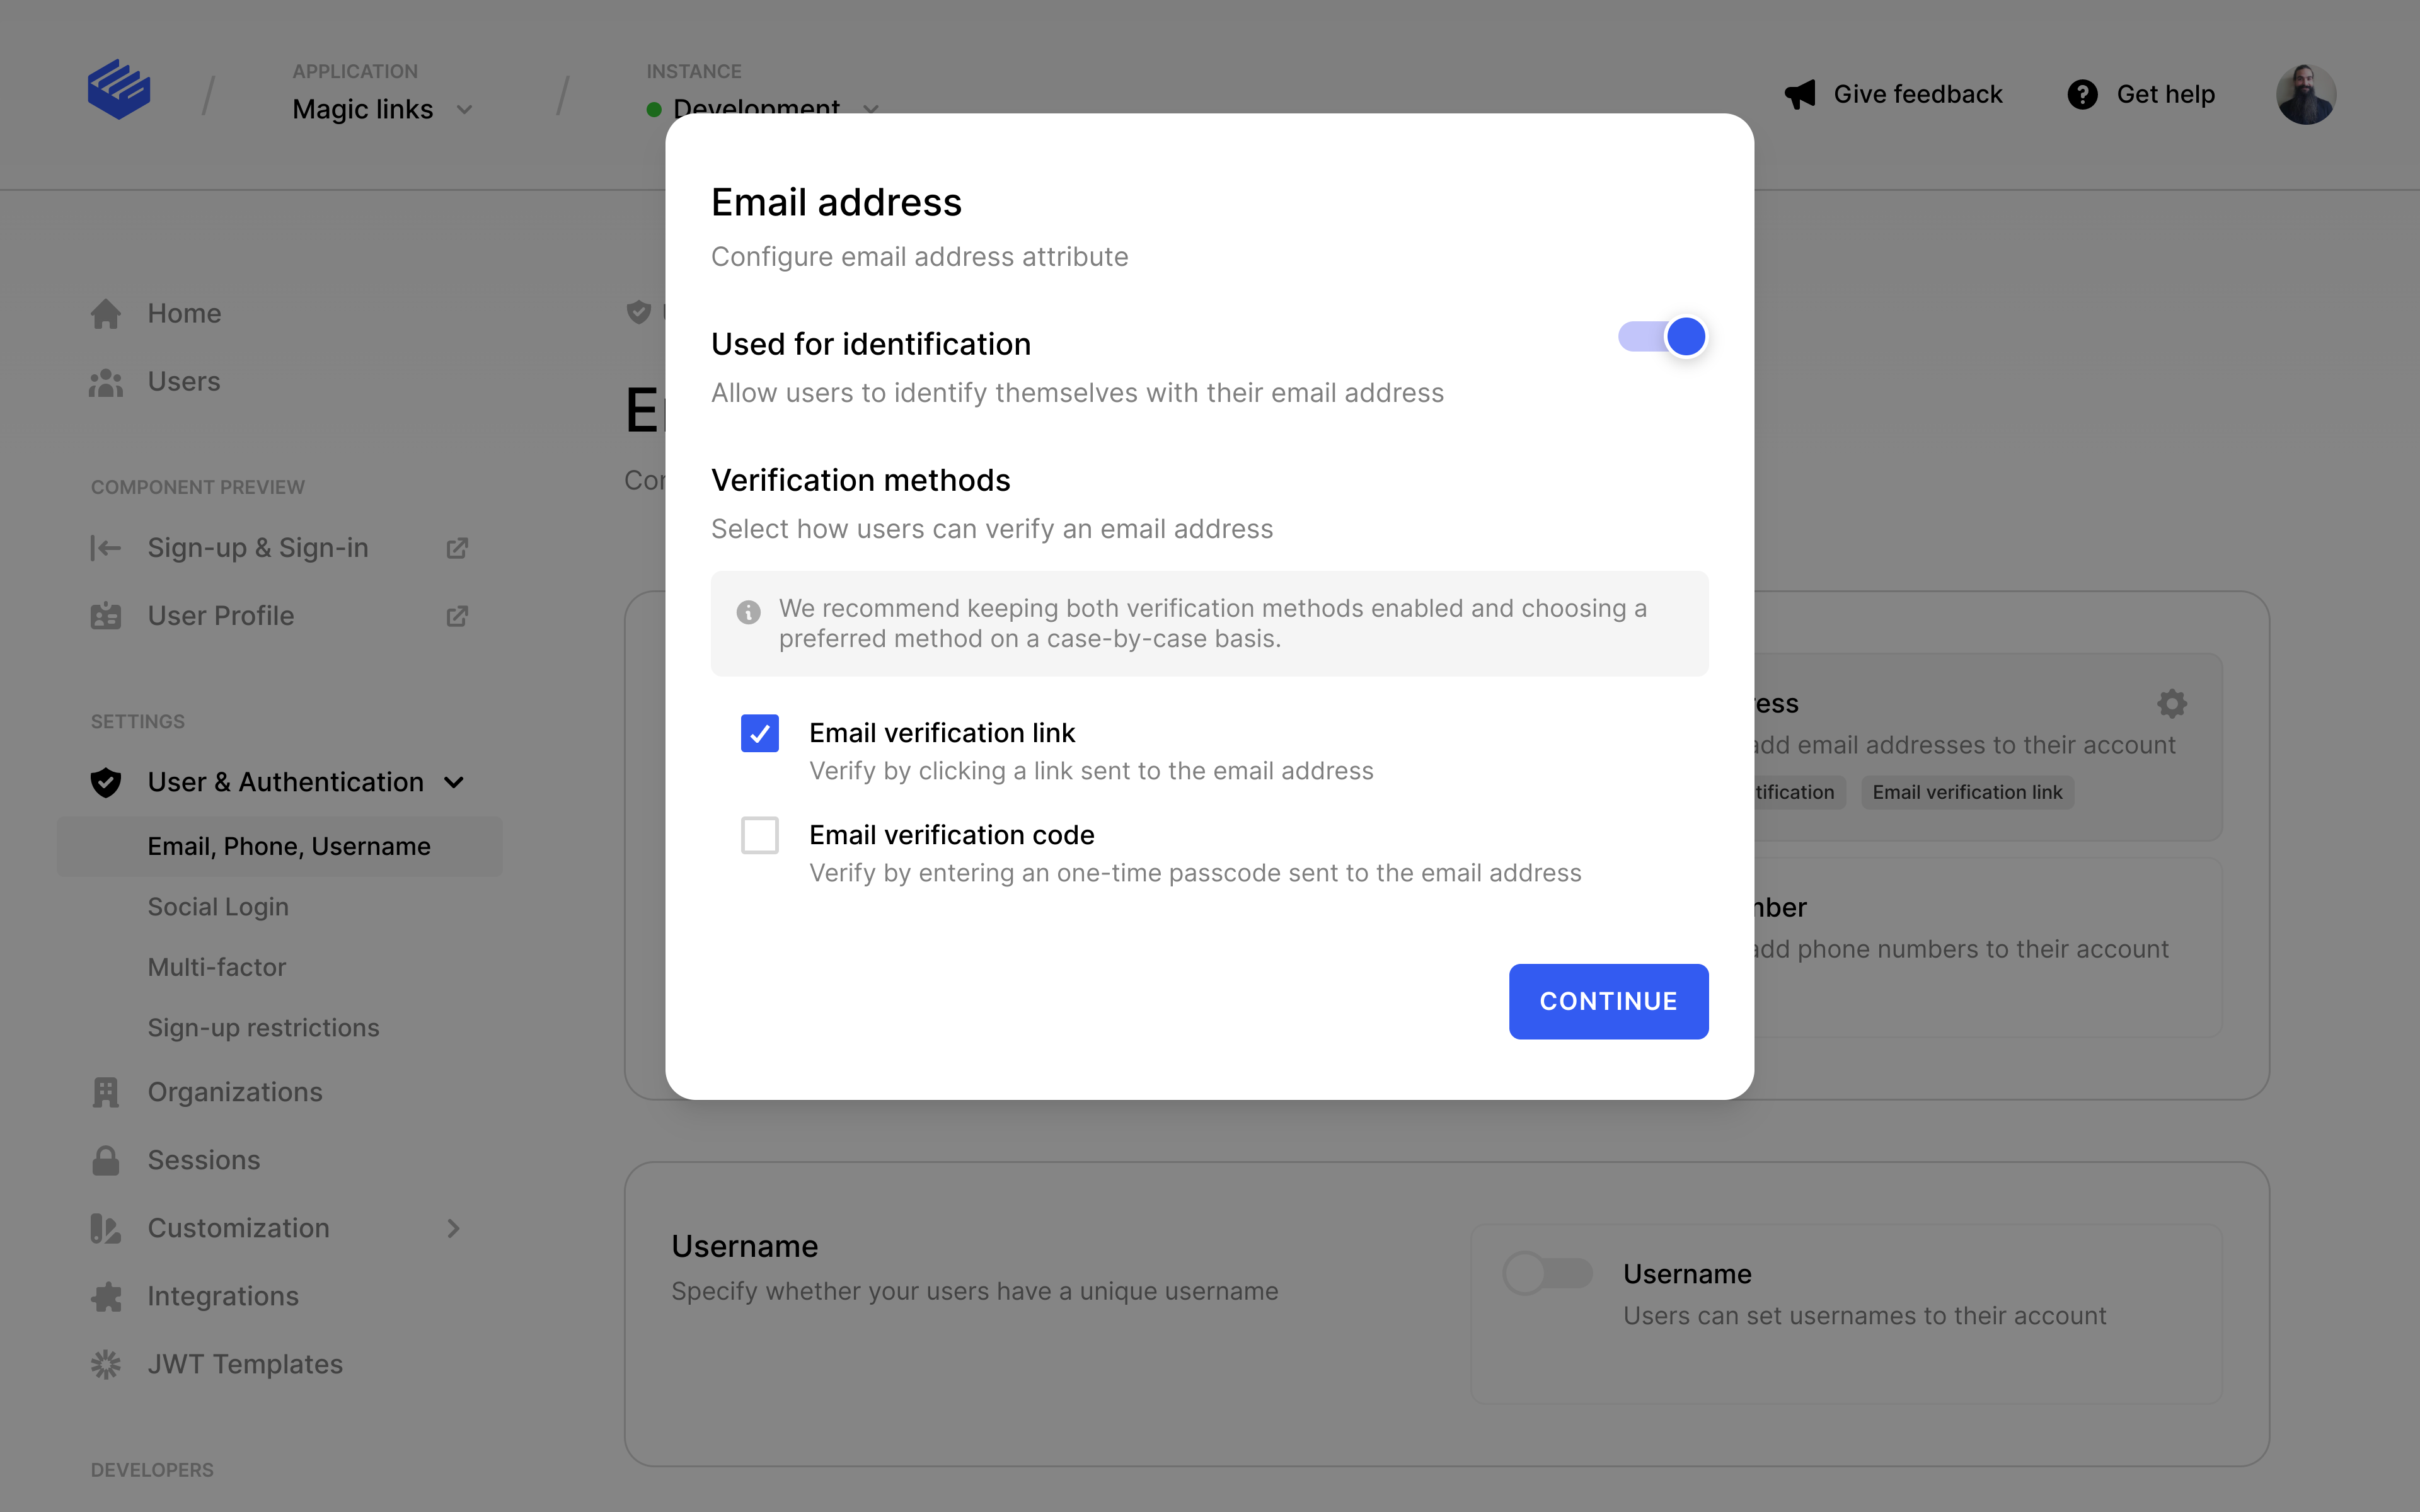Image resolution: width=2420 pixels, height=1512 pixels.
Task: Open Sign-up & Sign-in external link icon
Action: [457, 548]
